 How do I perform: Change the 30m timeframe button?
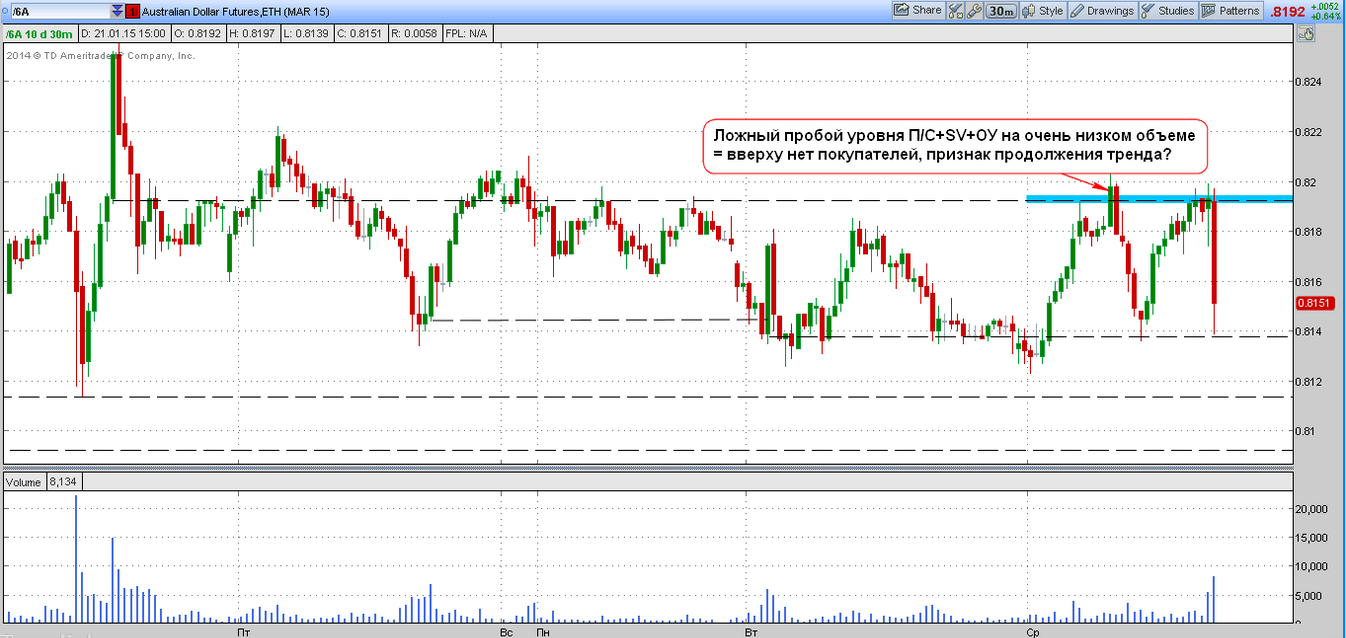pyautogui.click(x=1001, y=10)
